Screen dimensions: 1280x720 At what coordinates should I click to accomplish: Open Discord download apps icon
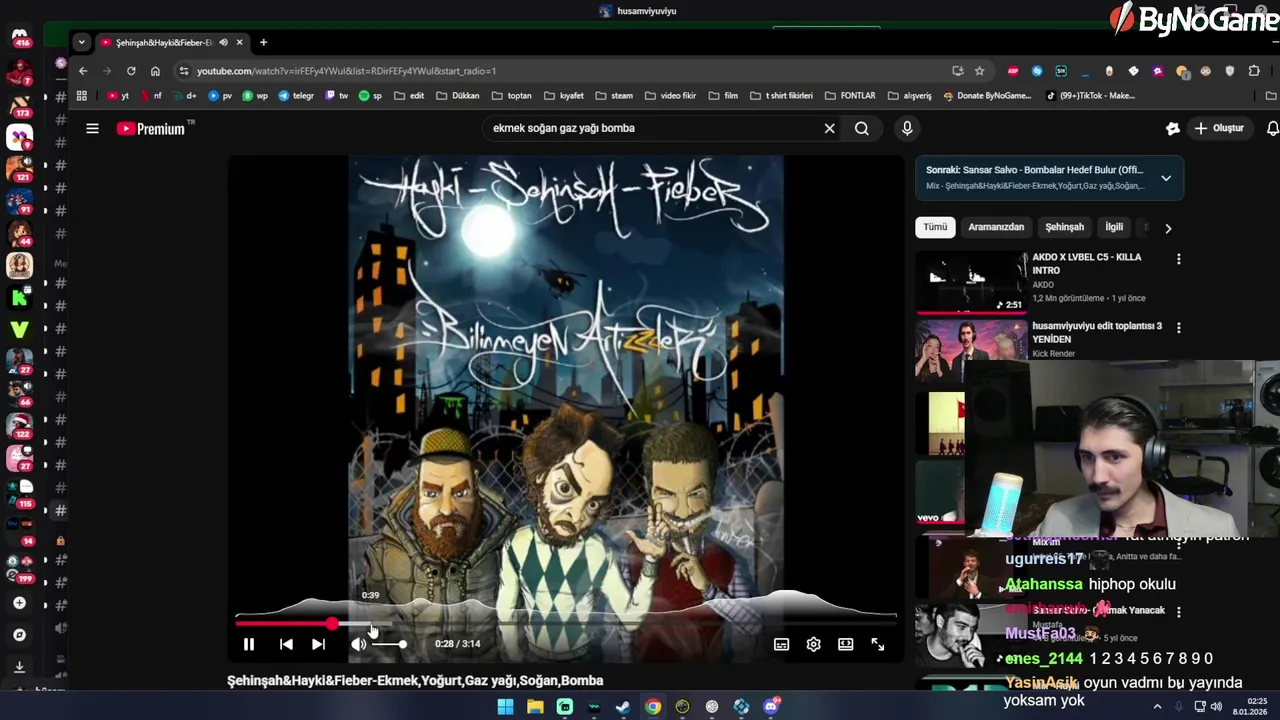[x=19, y=667]
